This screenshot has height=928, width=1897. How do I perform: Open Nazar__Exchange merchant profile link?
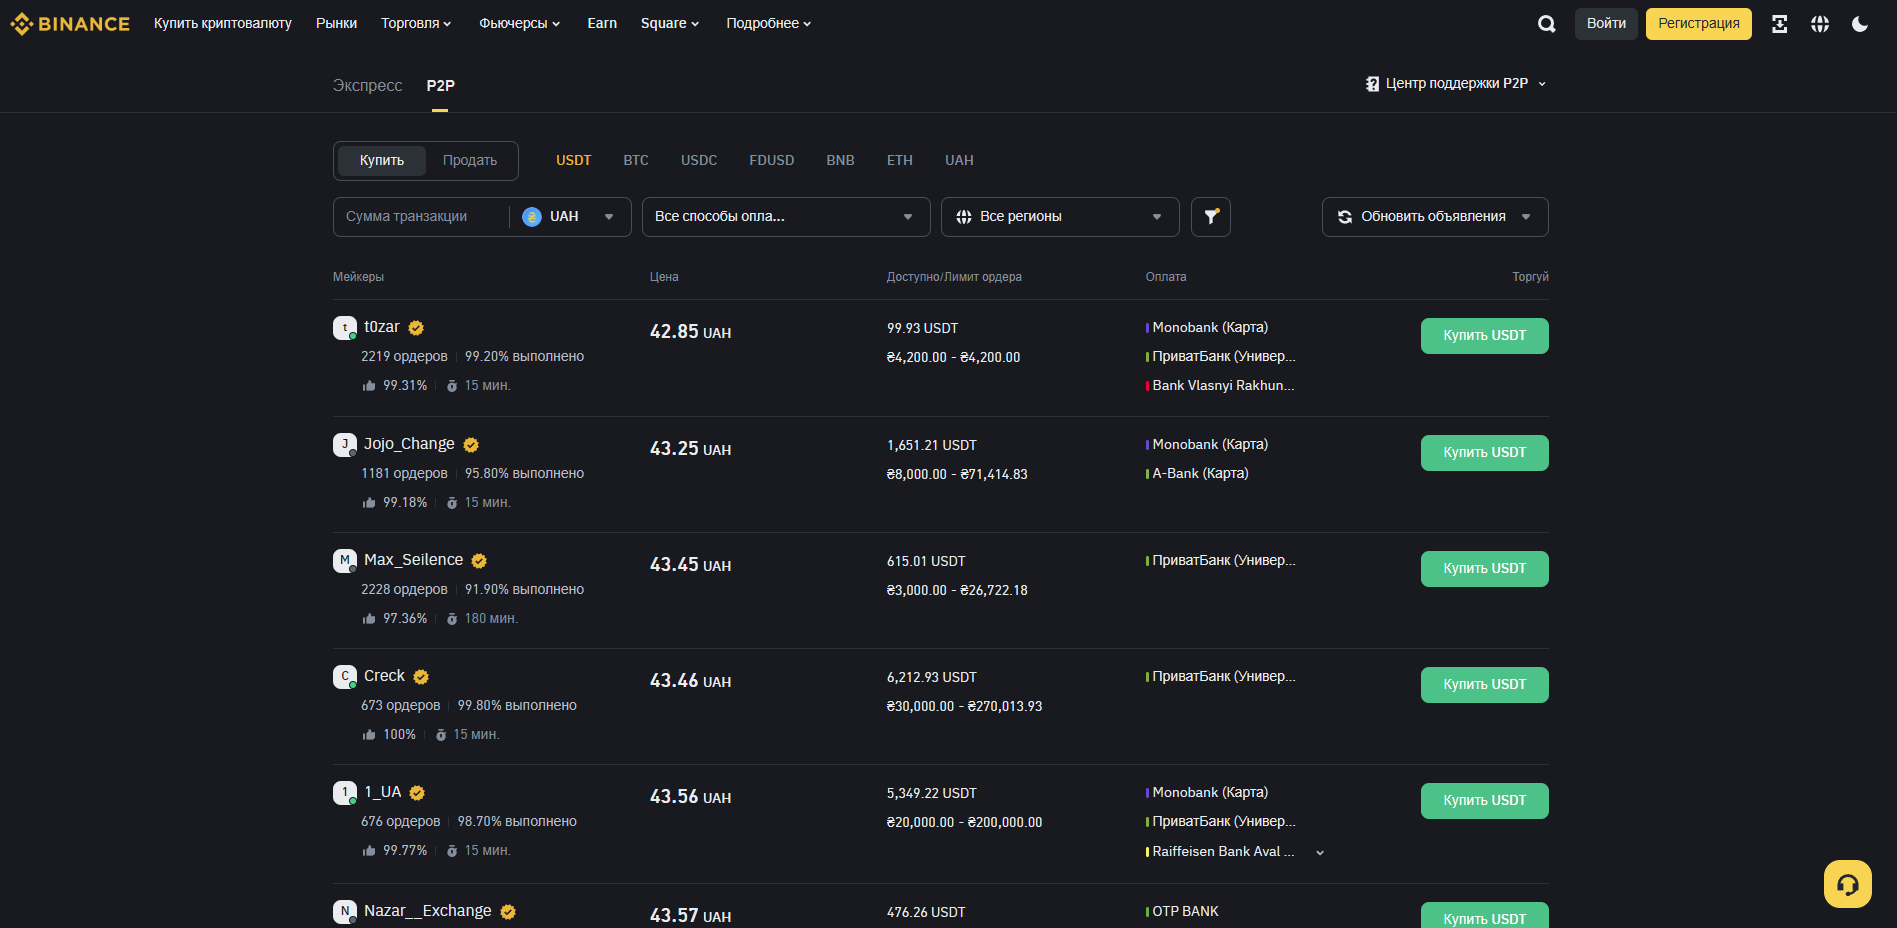click(427, 911)
